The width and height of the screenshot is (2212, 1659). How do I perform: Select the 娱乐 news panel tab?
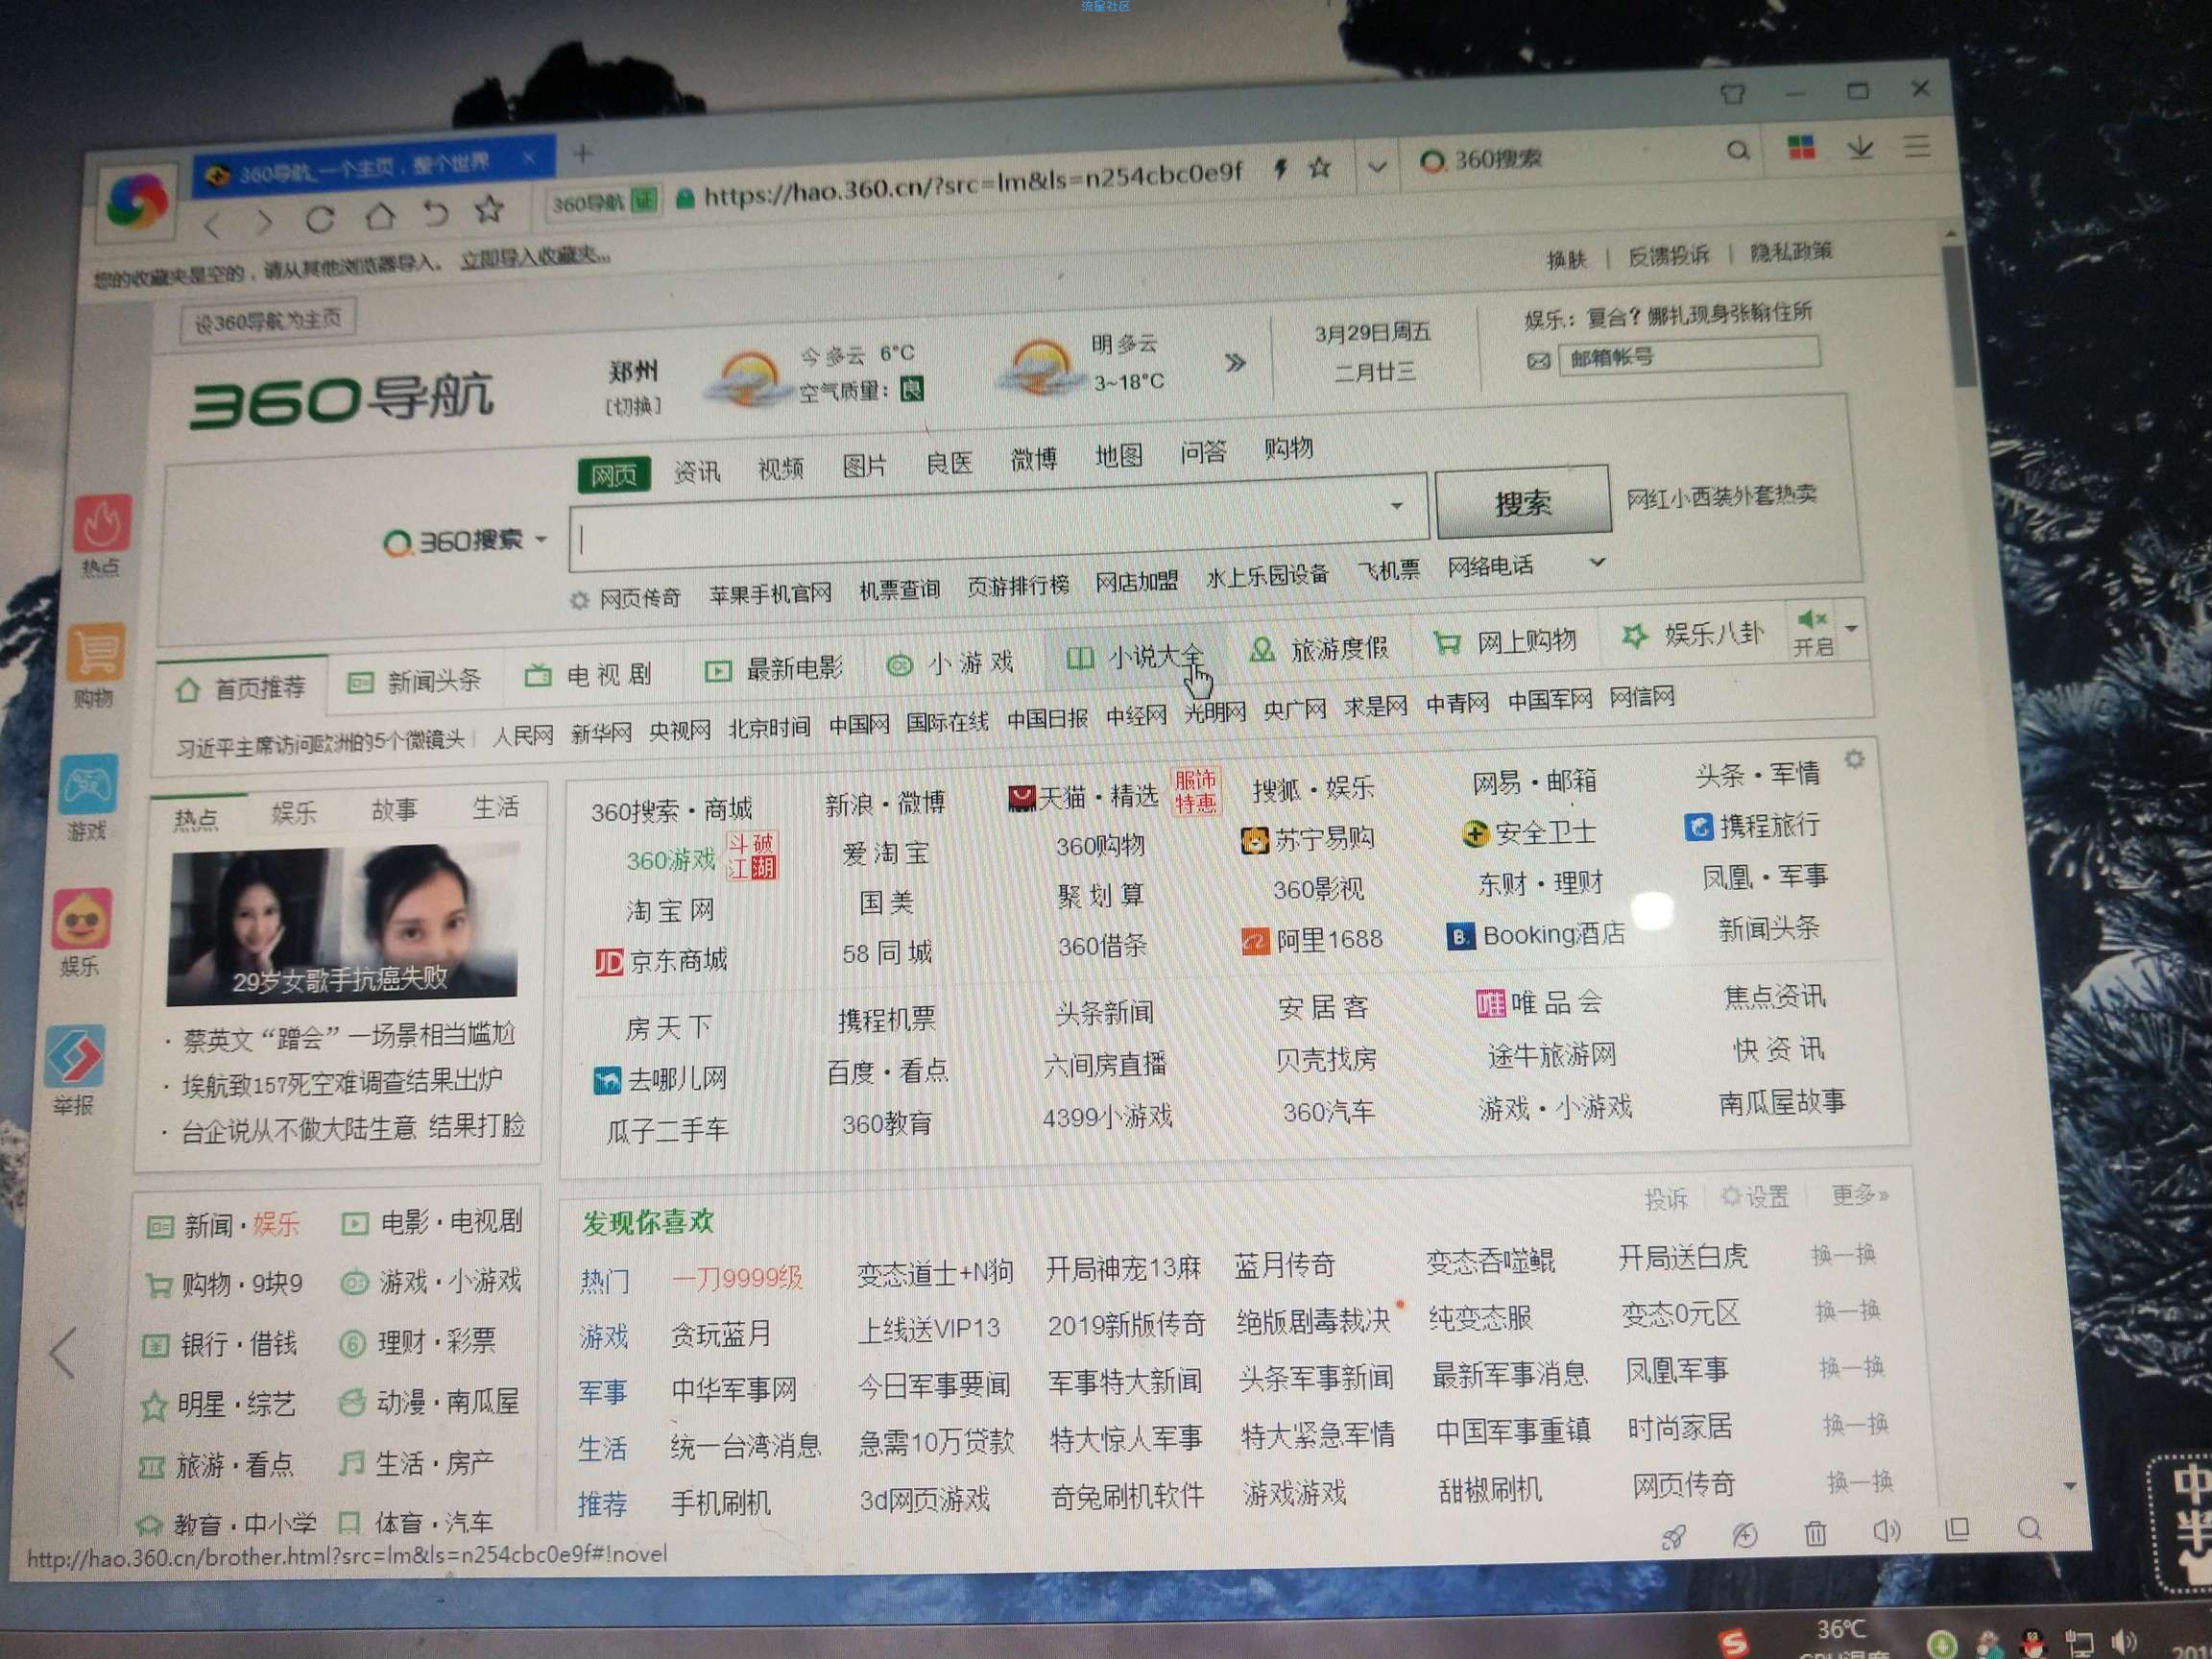point(294,813)
